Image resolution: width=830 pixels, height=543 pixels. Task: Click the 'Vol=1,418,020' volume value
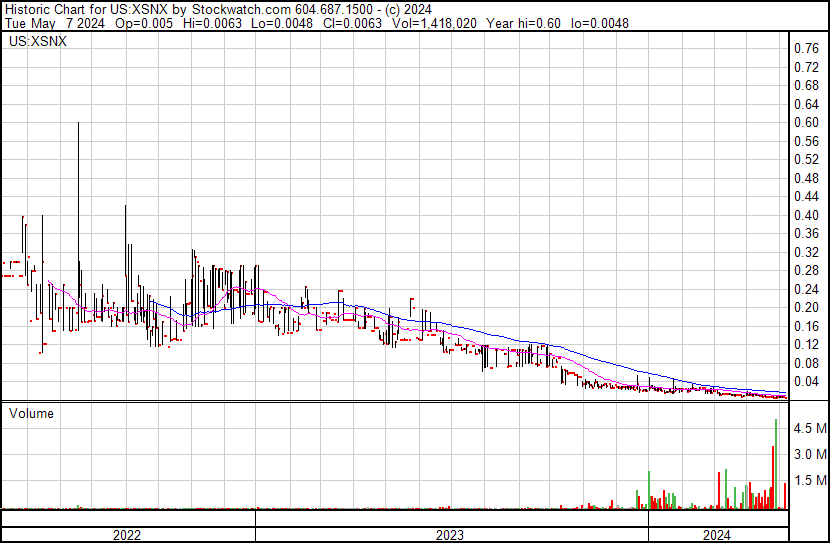click(434, 23)
